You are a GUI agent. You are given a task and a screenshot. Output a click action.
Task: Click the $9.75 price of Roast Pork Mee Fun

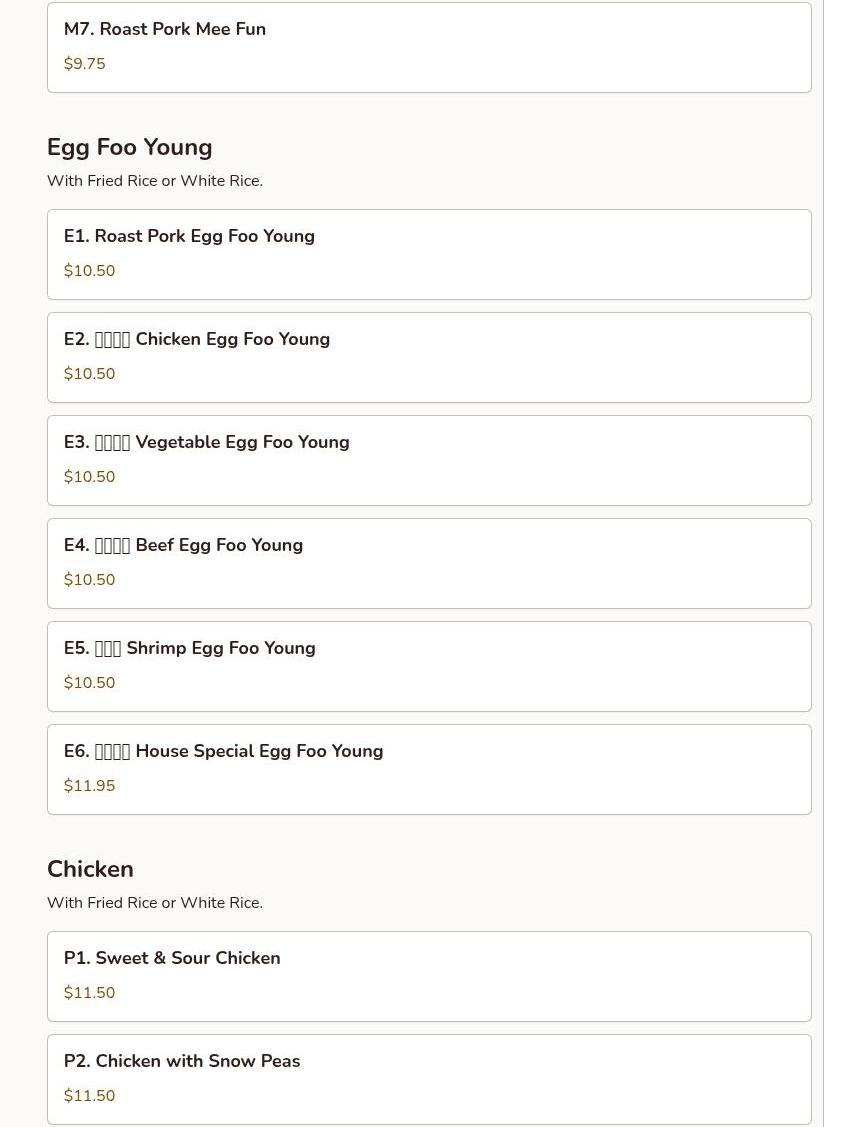(84, 64)
